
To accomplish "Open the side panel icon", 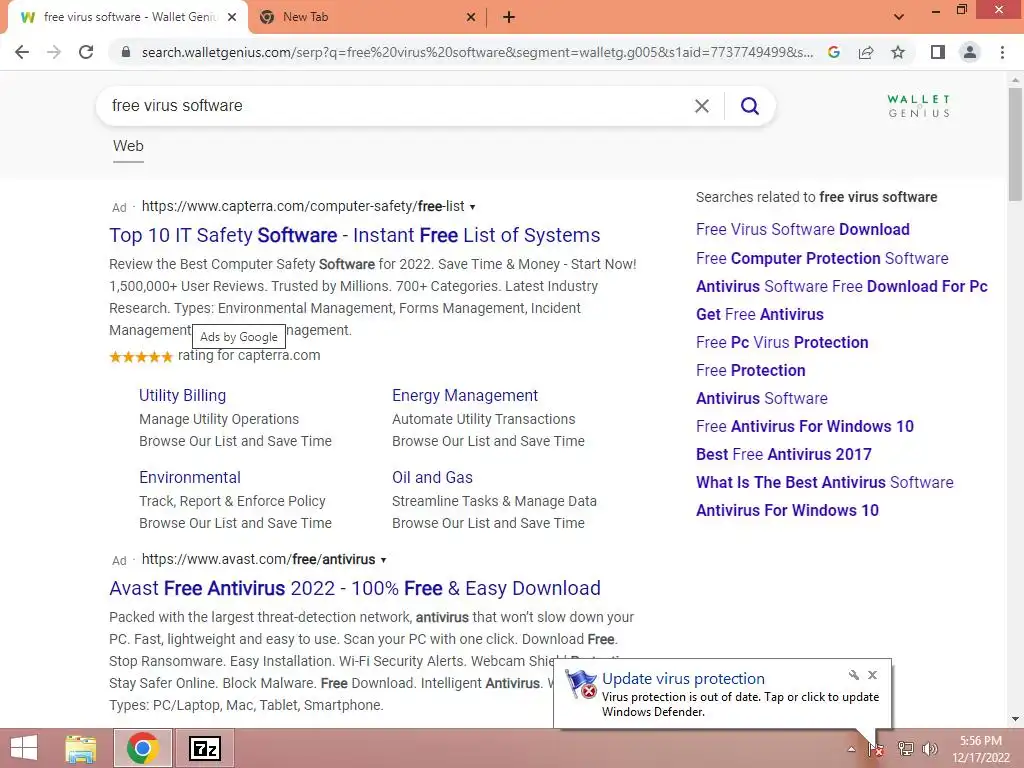I will [x=938, y=52].
